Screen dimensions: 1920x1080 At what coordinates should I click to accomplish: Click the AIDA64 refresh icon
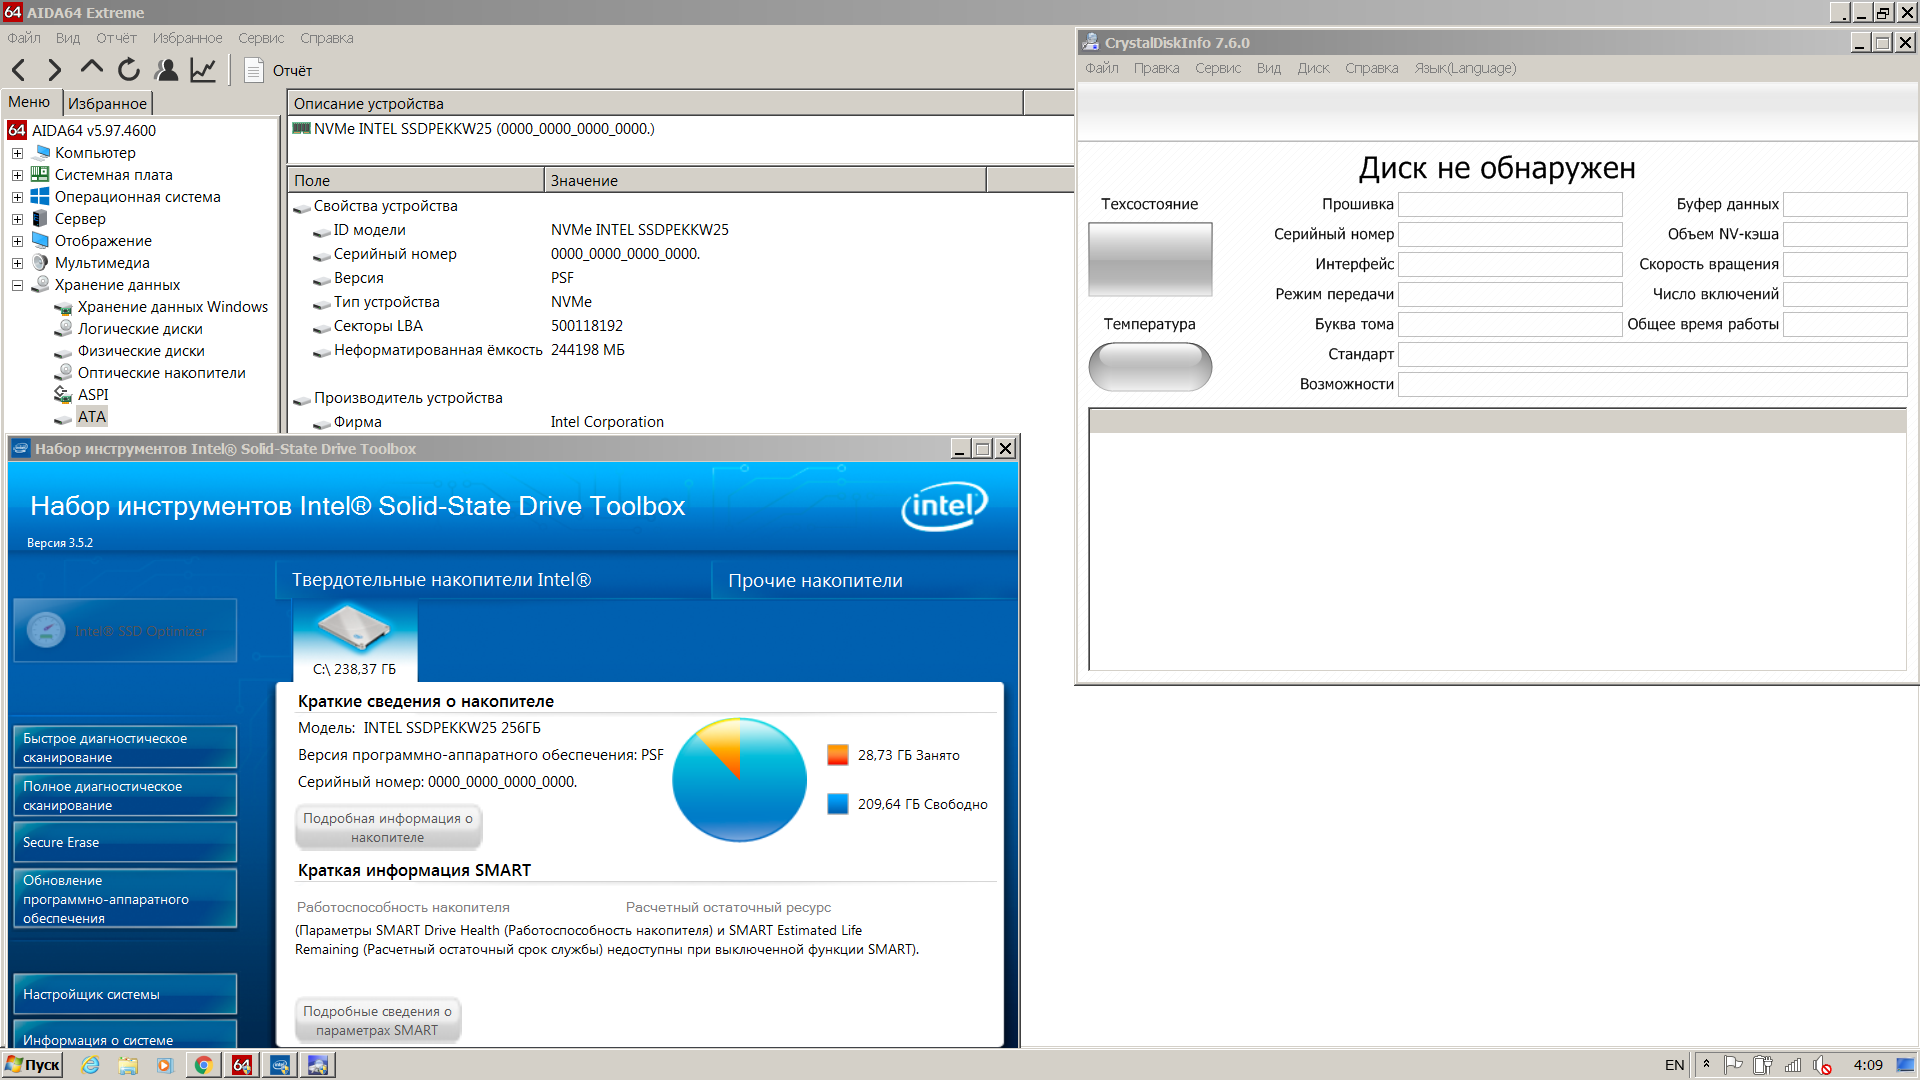129,70
